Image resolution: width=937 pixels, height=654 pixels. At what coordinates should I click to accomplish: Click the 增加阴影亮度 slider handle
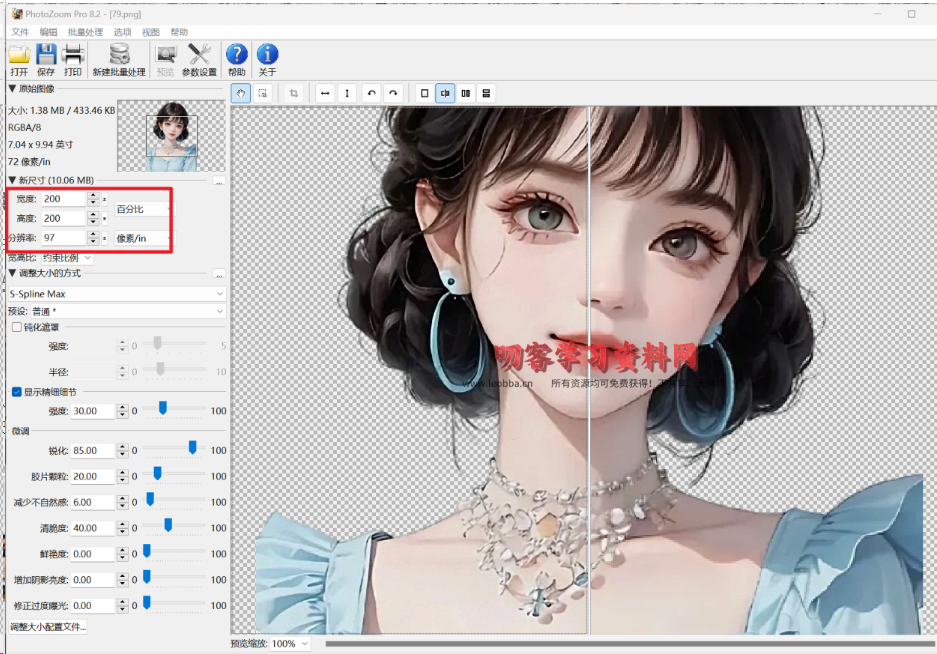(147, 577)
